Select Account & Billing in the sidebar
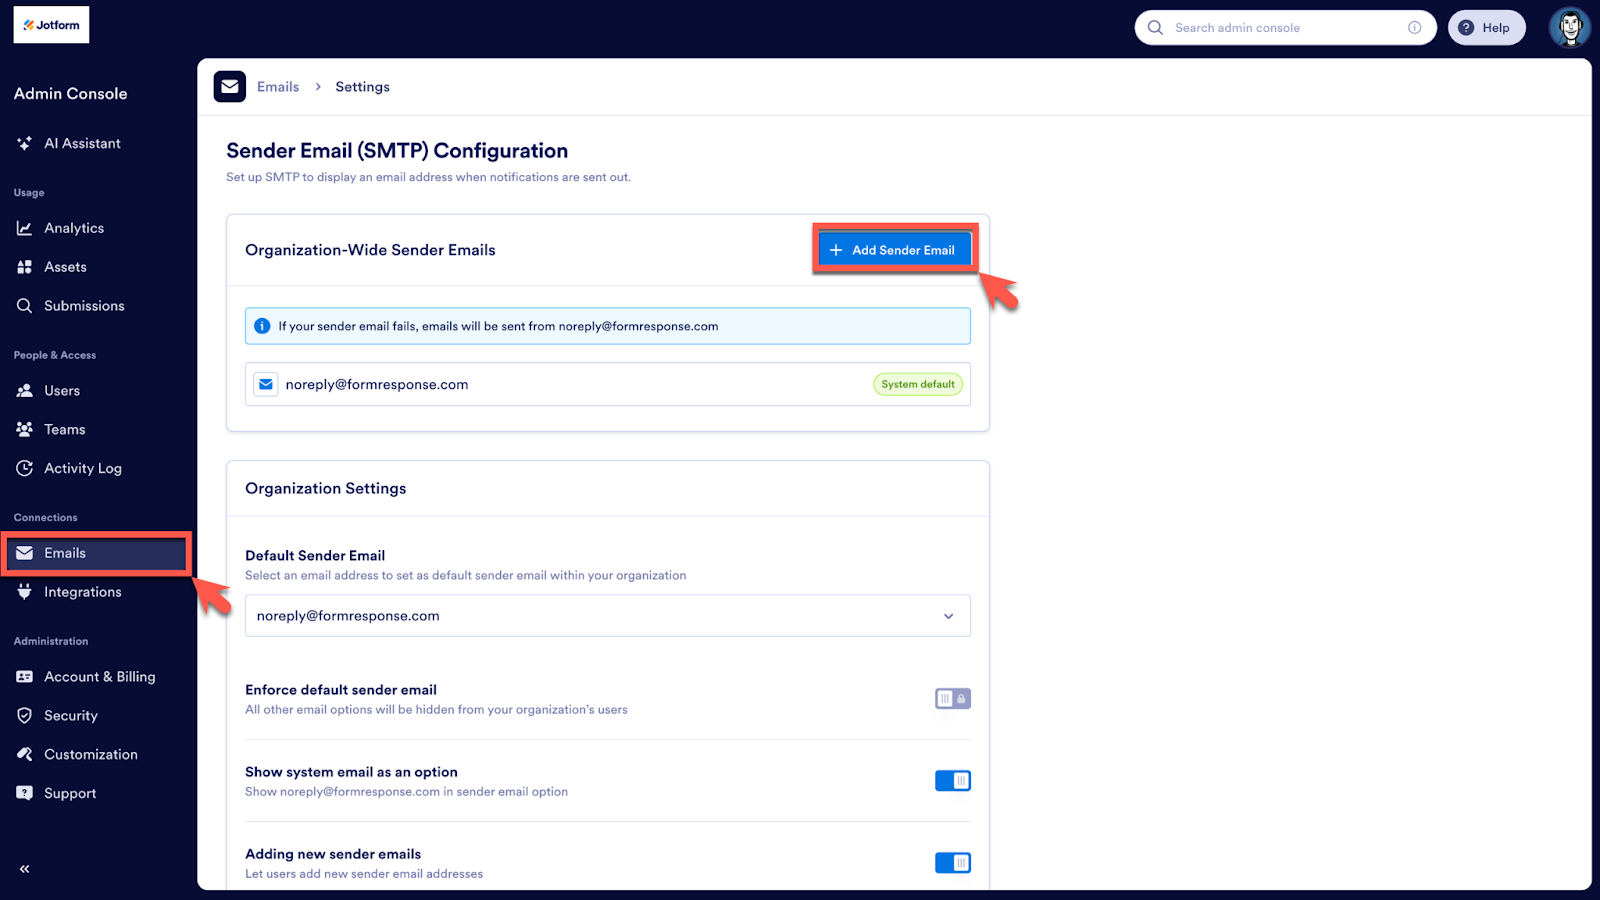 click(x=99, y=676)
